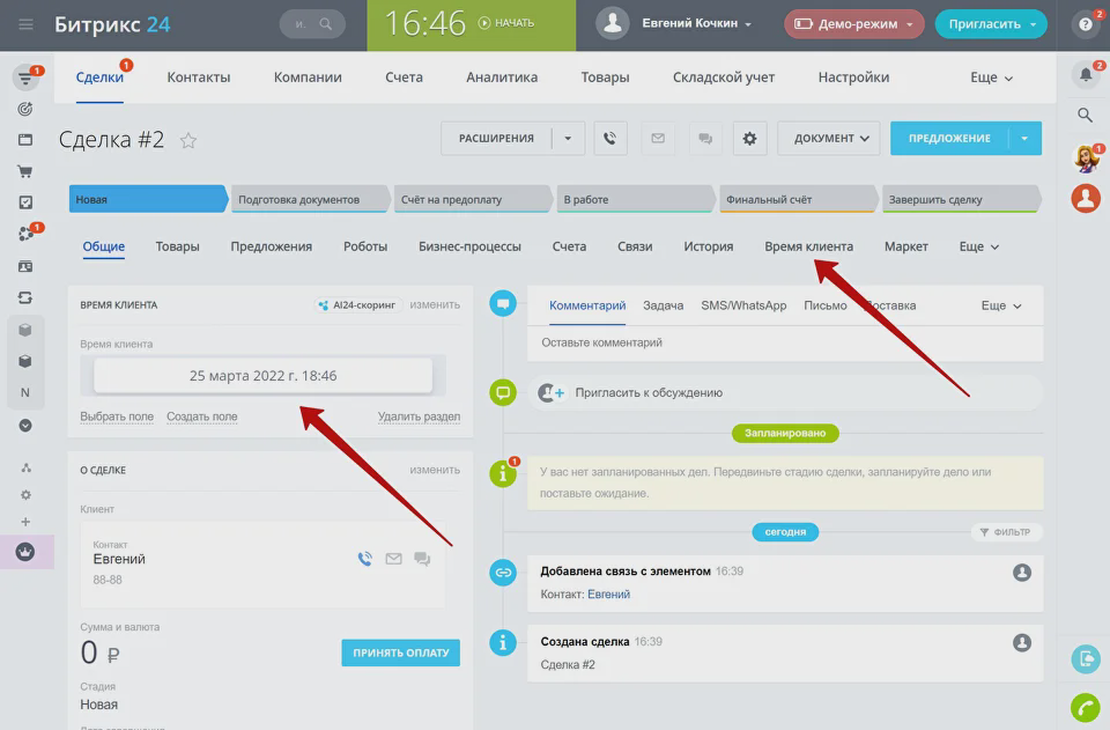Click the help question mark icon
This screenshot has width=1110, height=730.
(1086, 25)
